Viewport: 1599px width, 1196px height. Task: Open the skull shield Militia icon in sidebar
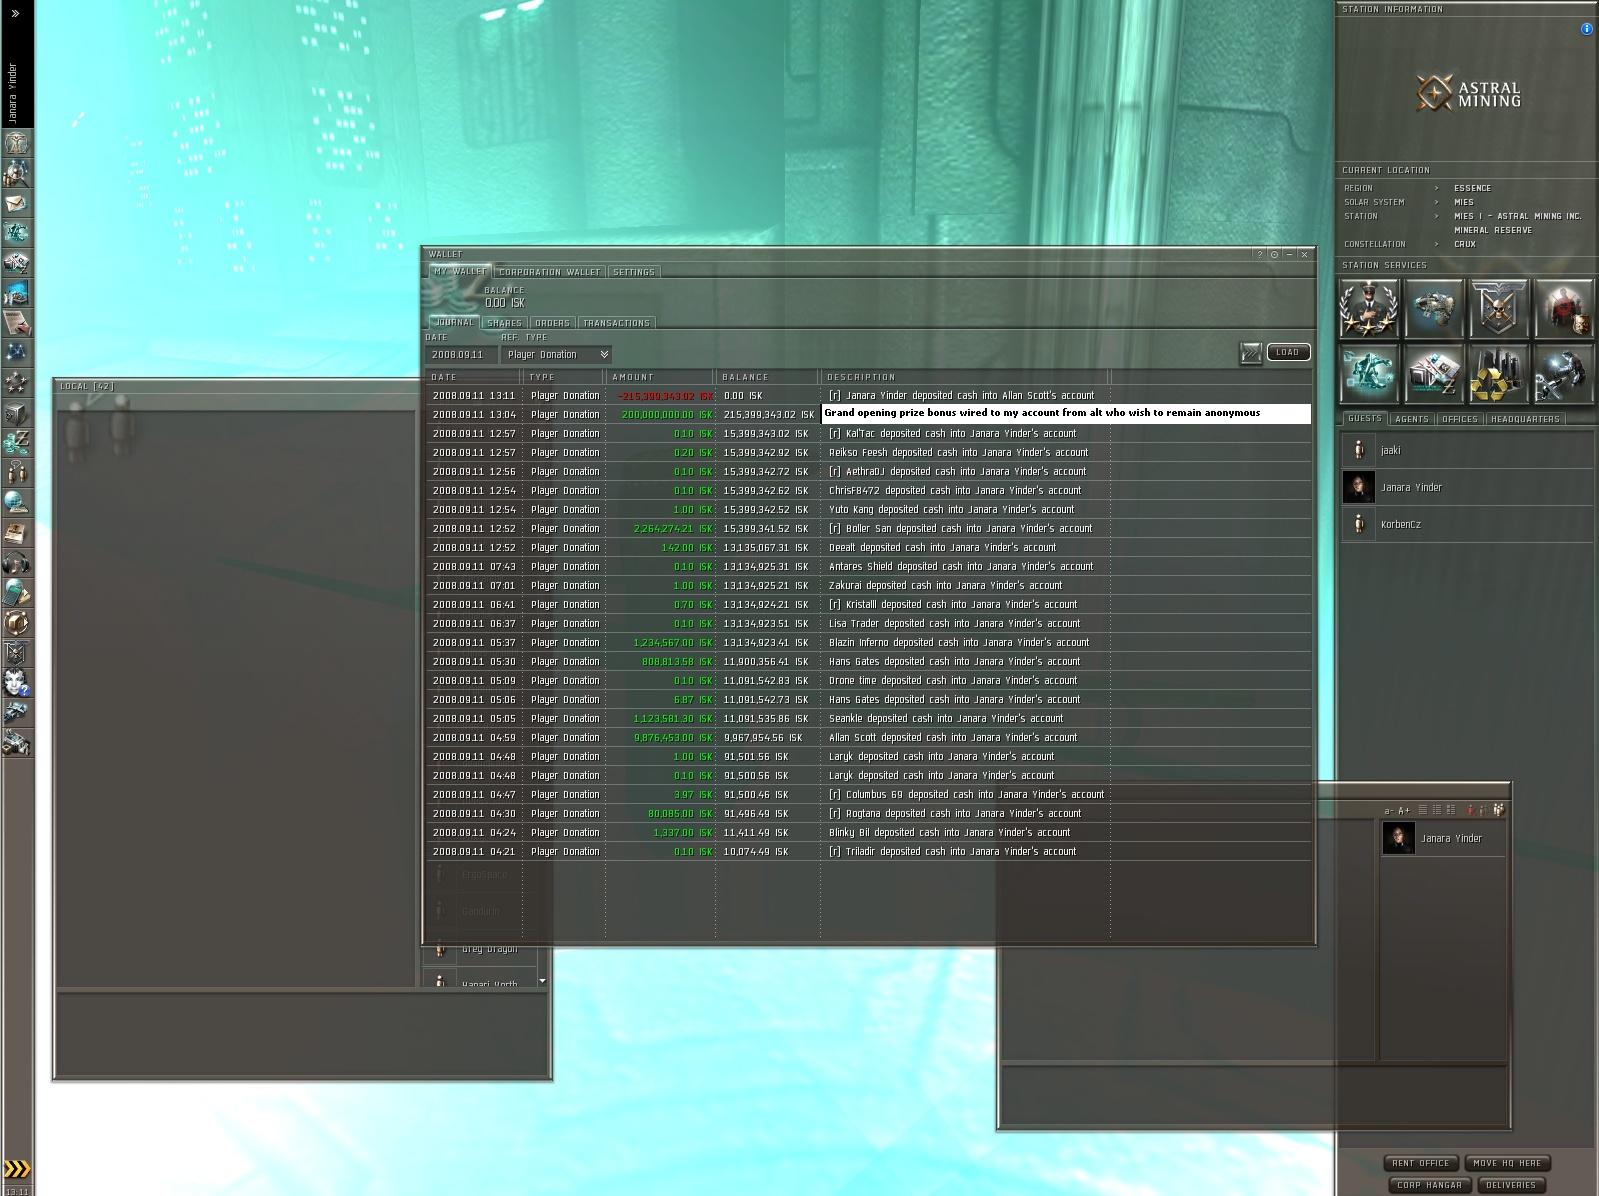[16, 653]
